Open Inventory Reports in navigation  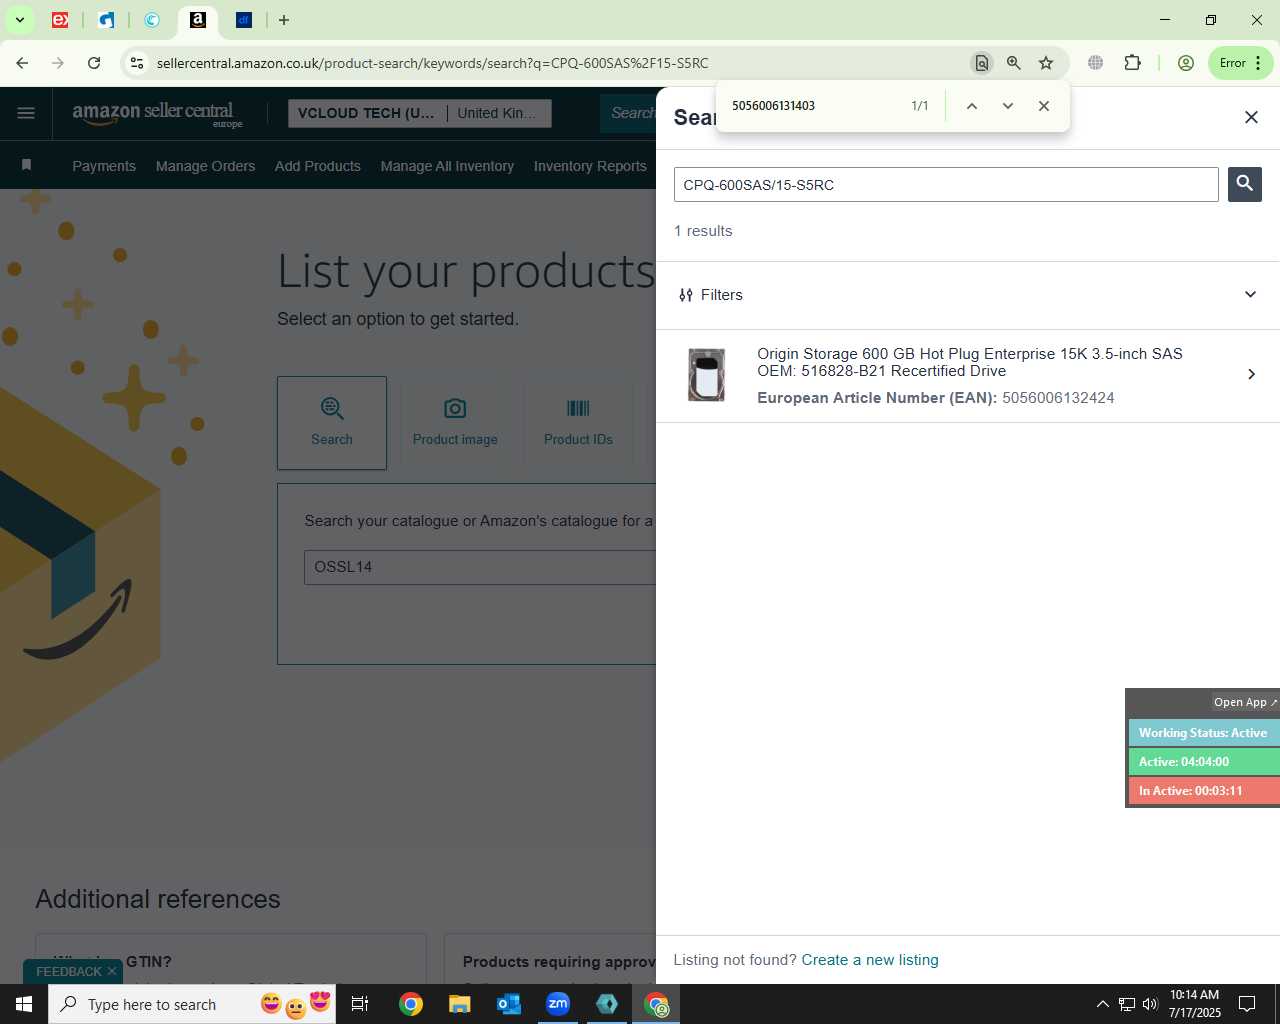click(590, 166)
